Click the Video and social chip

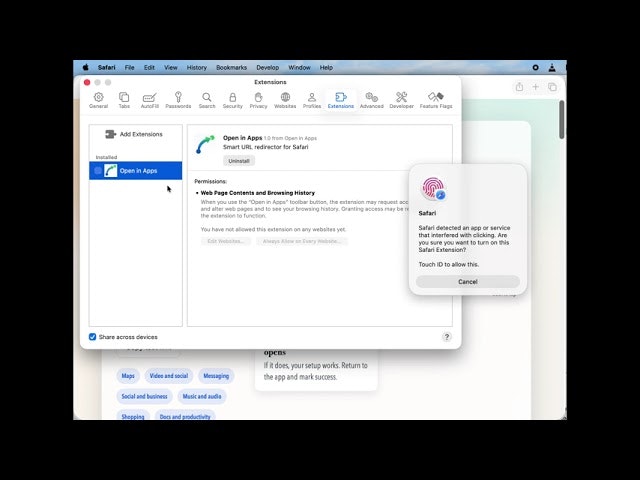pyautogui.click(x=169, y=376)
